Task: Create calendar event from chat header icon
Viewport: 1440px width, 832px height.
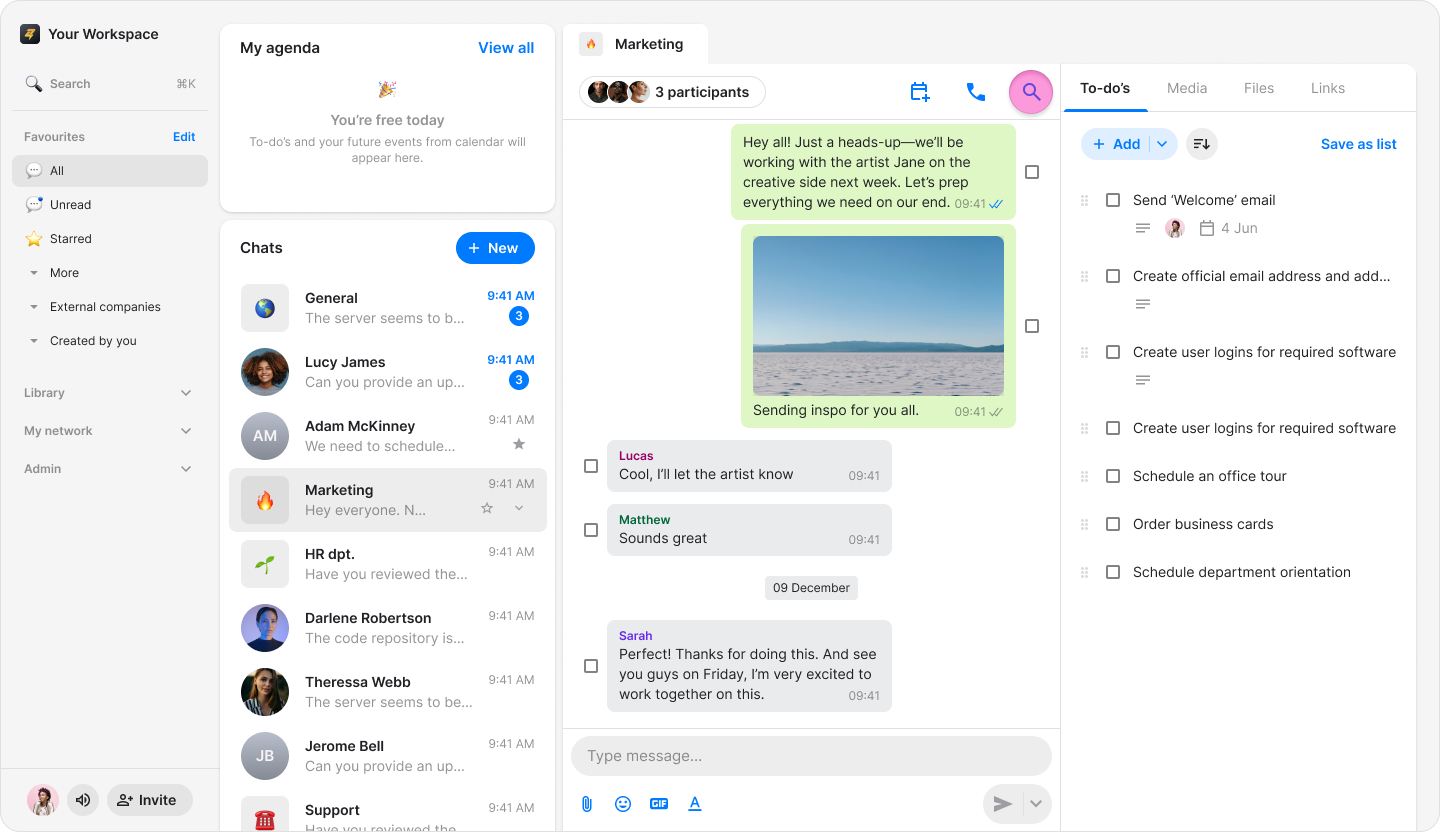Action: 920,92
